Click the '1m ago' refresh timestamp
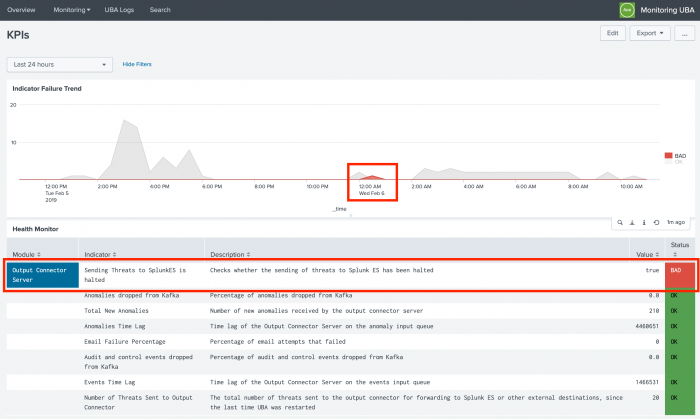 (676, 222)
